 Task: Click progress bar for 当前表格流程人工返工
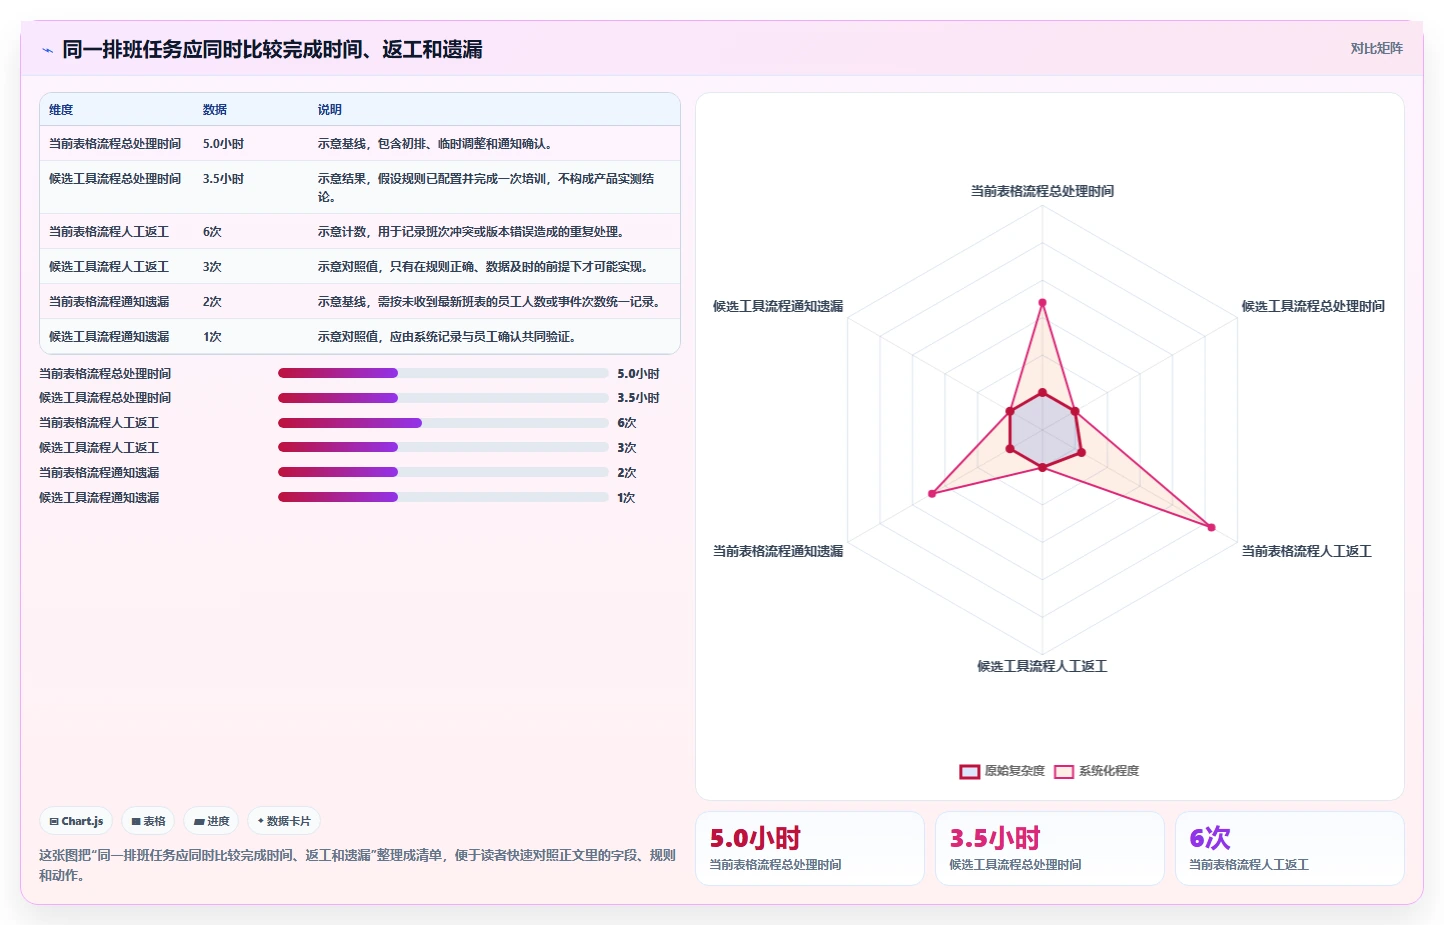443,423
